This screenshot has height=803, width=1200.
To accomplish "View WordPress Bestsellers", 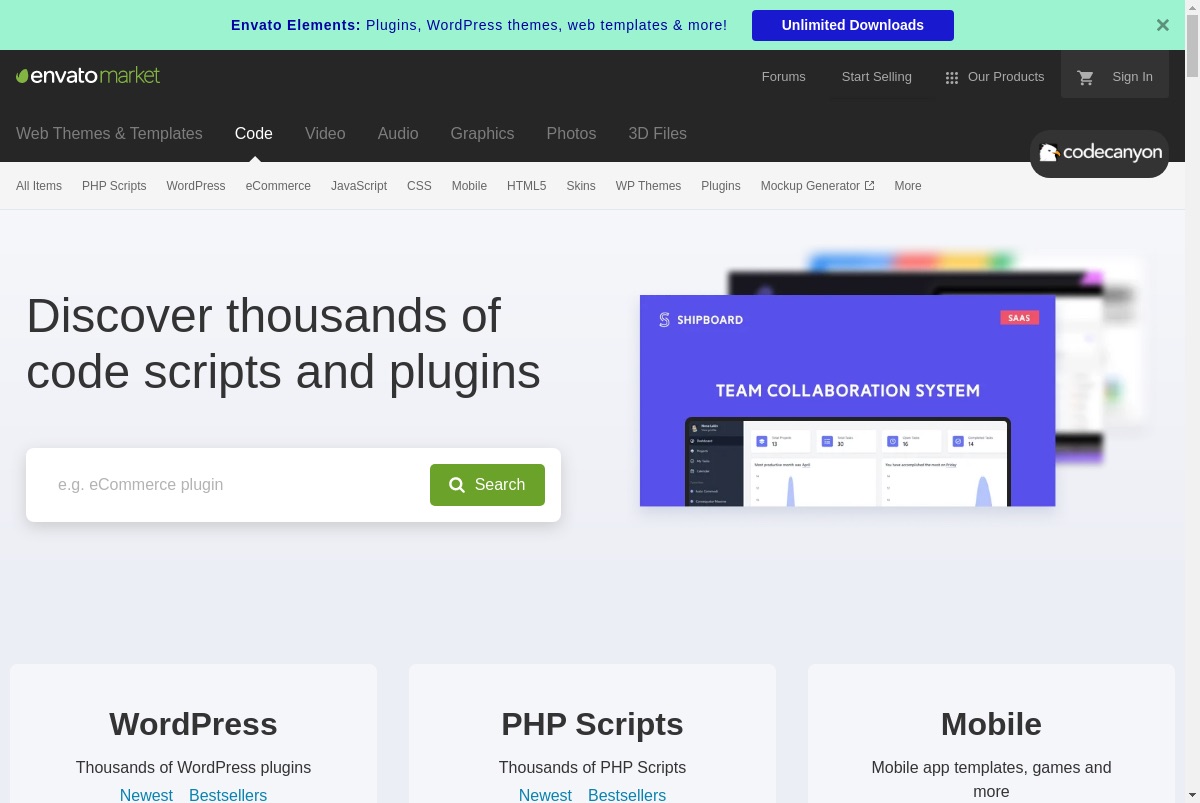I will click(228, 795).
